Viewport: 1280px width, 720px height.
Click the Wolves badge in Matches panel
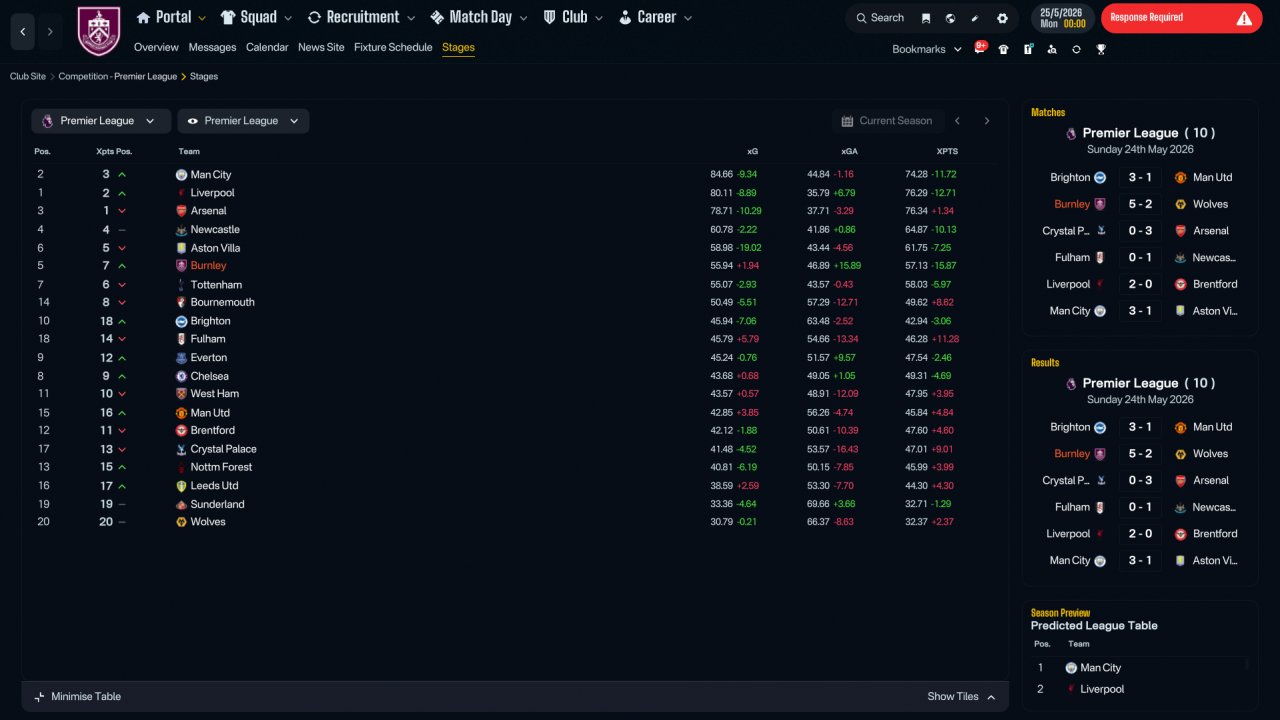pos(1181,204)
